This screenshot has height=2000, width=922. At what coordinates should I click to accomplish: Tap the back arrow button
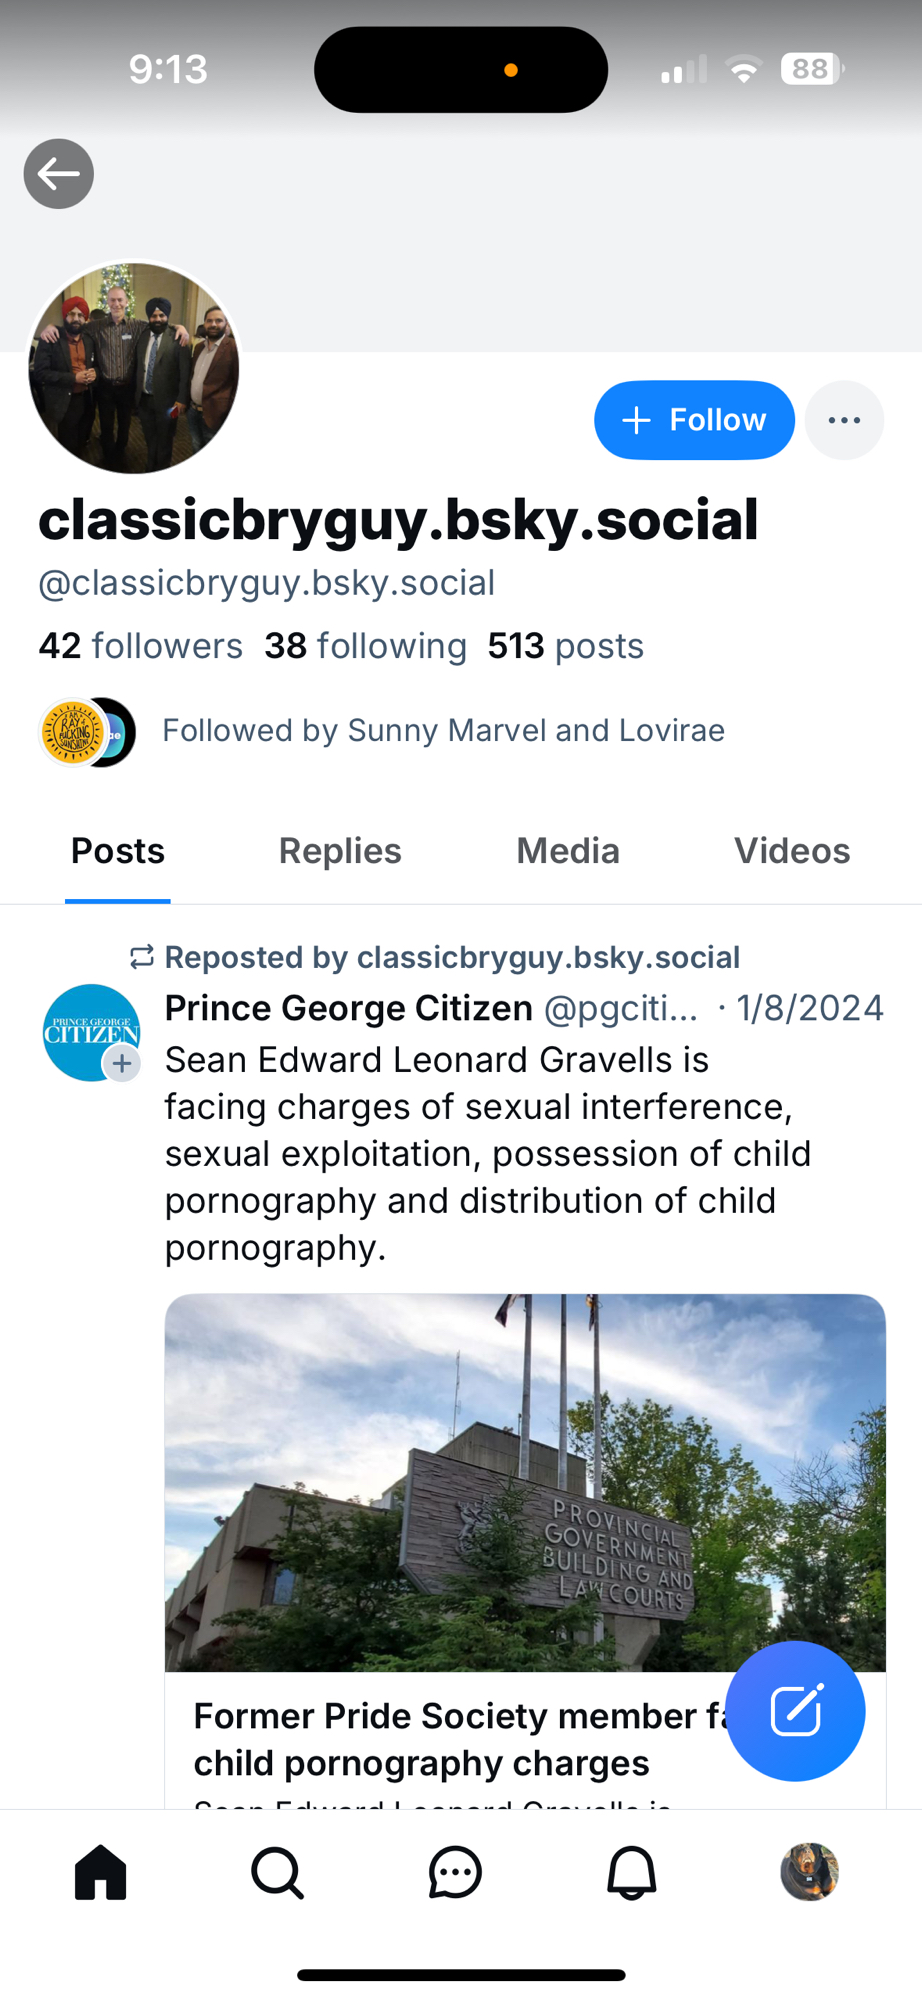[59, 174]
